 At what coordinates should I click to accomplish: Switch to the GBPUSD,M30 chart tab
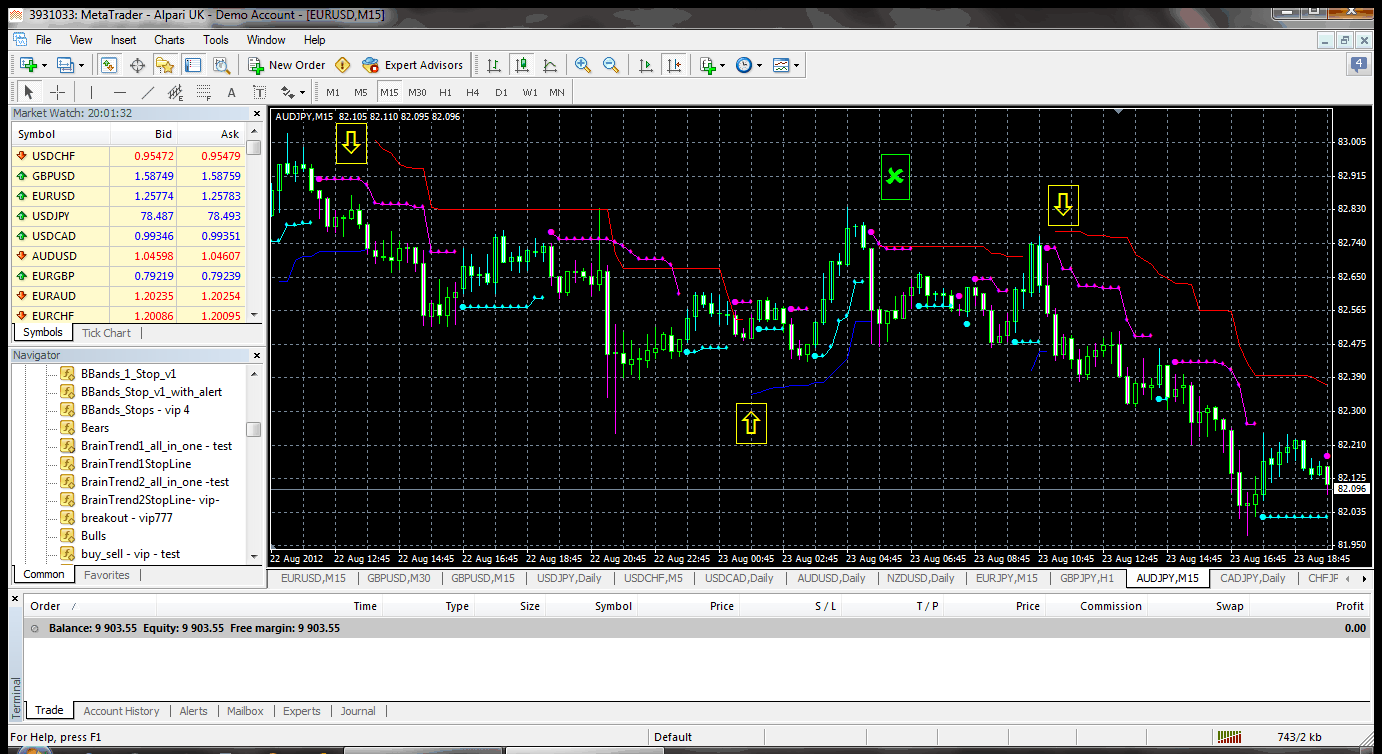399,578
